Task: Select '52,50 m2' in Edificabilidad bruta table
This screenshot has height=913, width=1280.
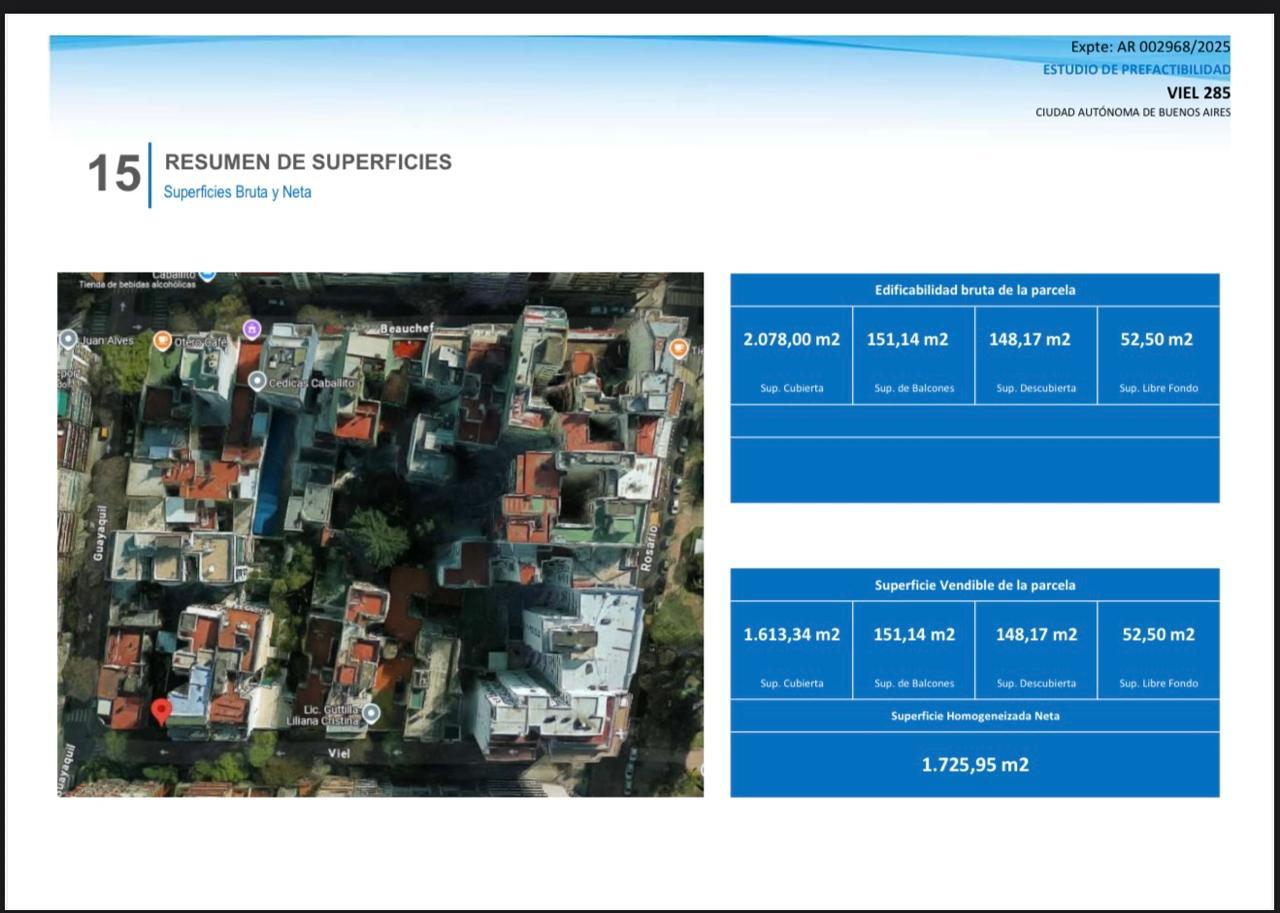Action: [x=1156, y=339]
